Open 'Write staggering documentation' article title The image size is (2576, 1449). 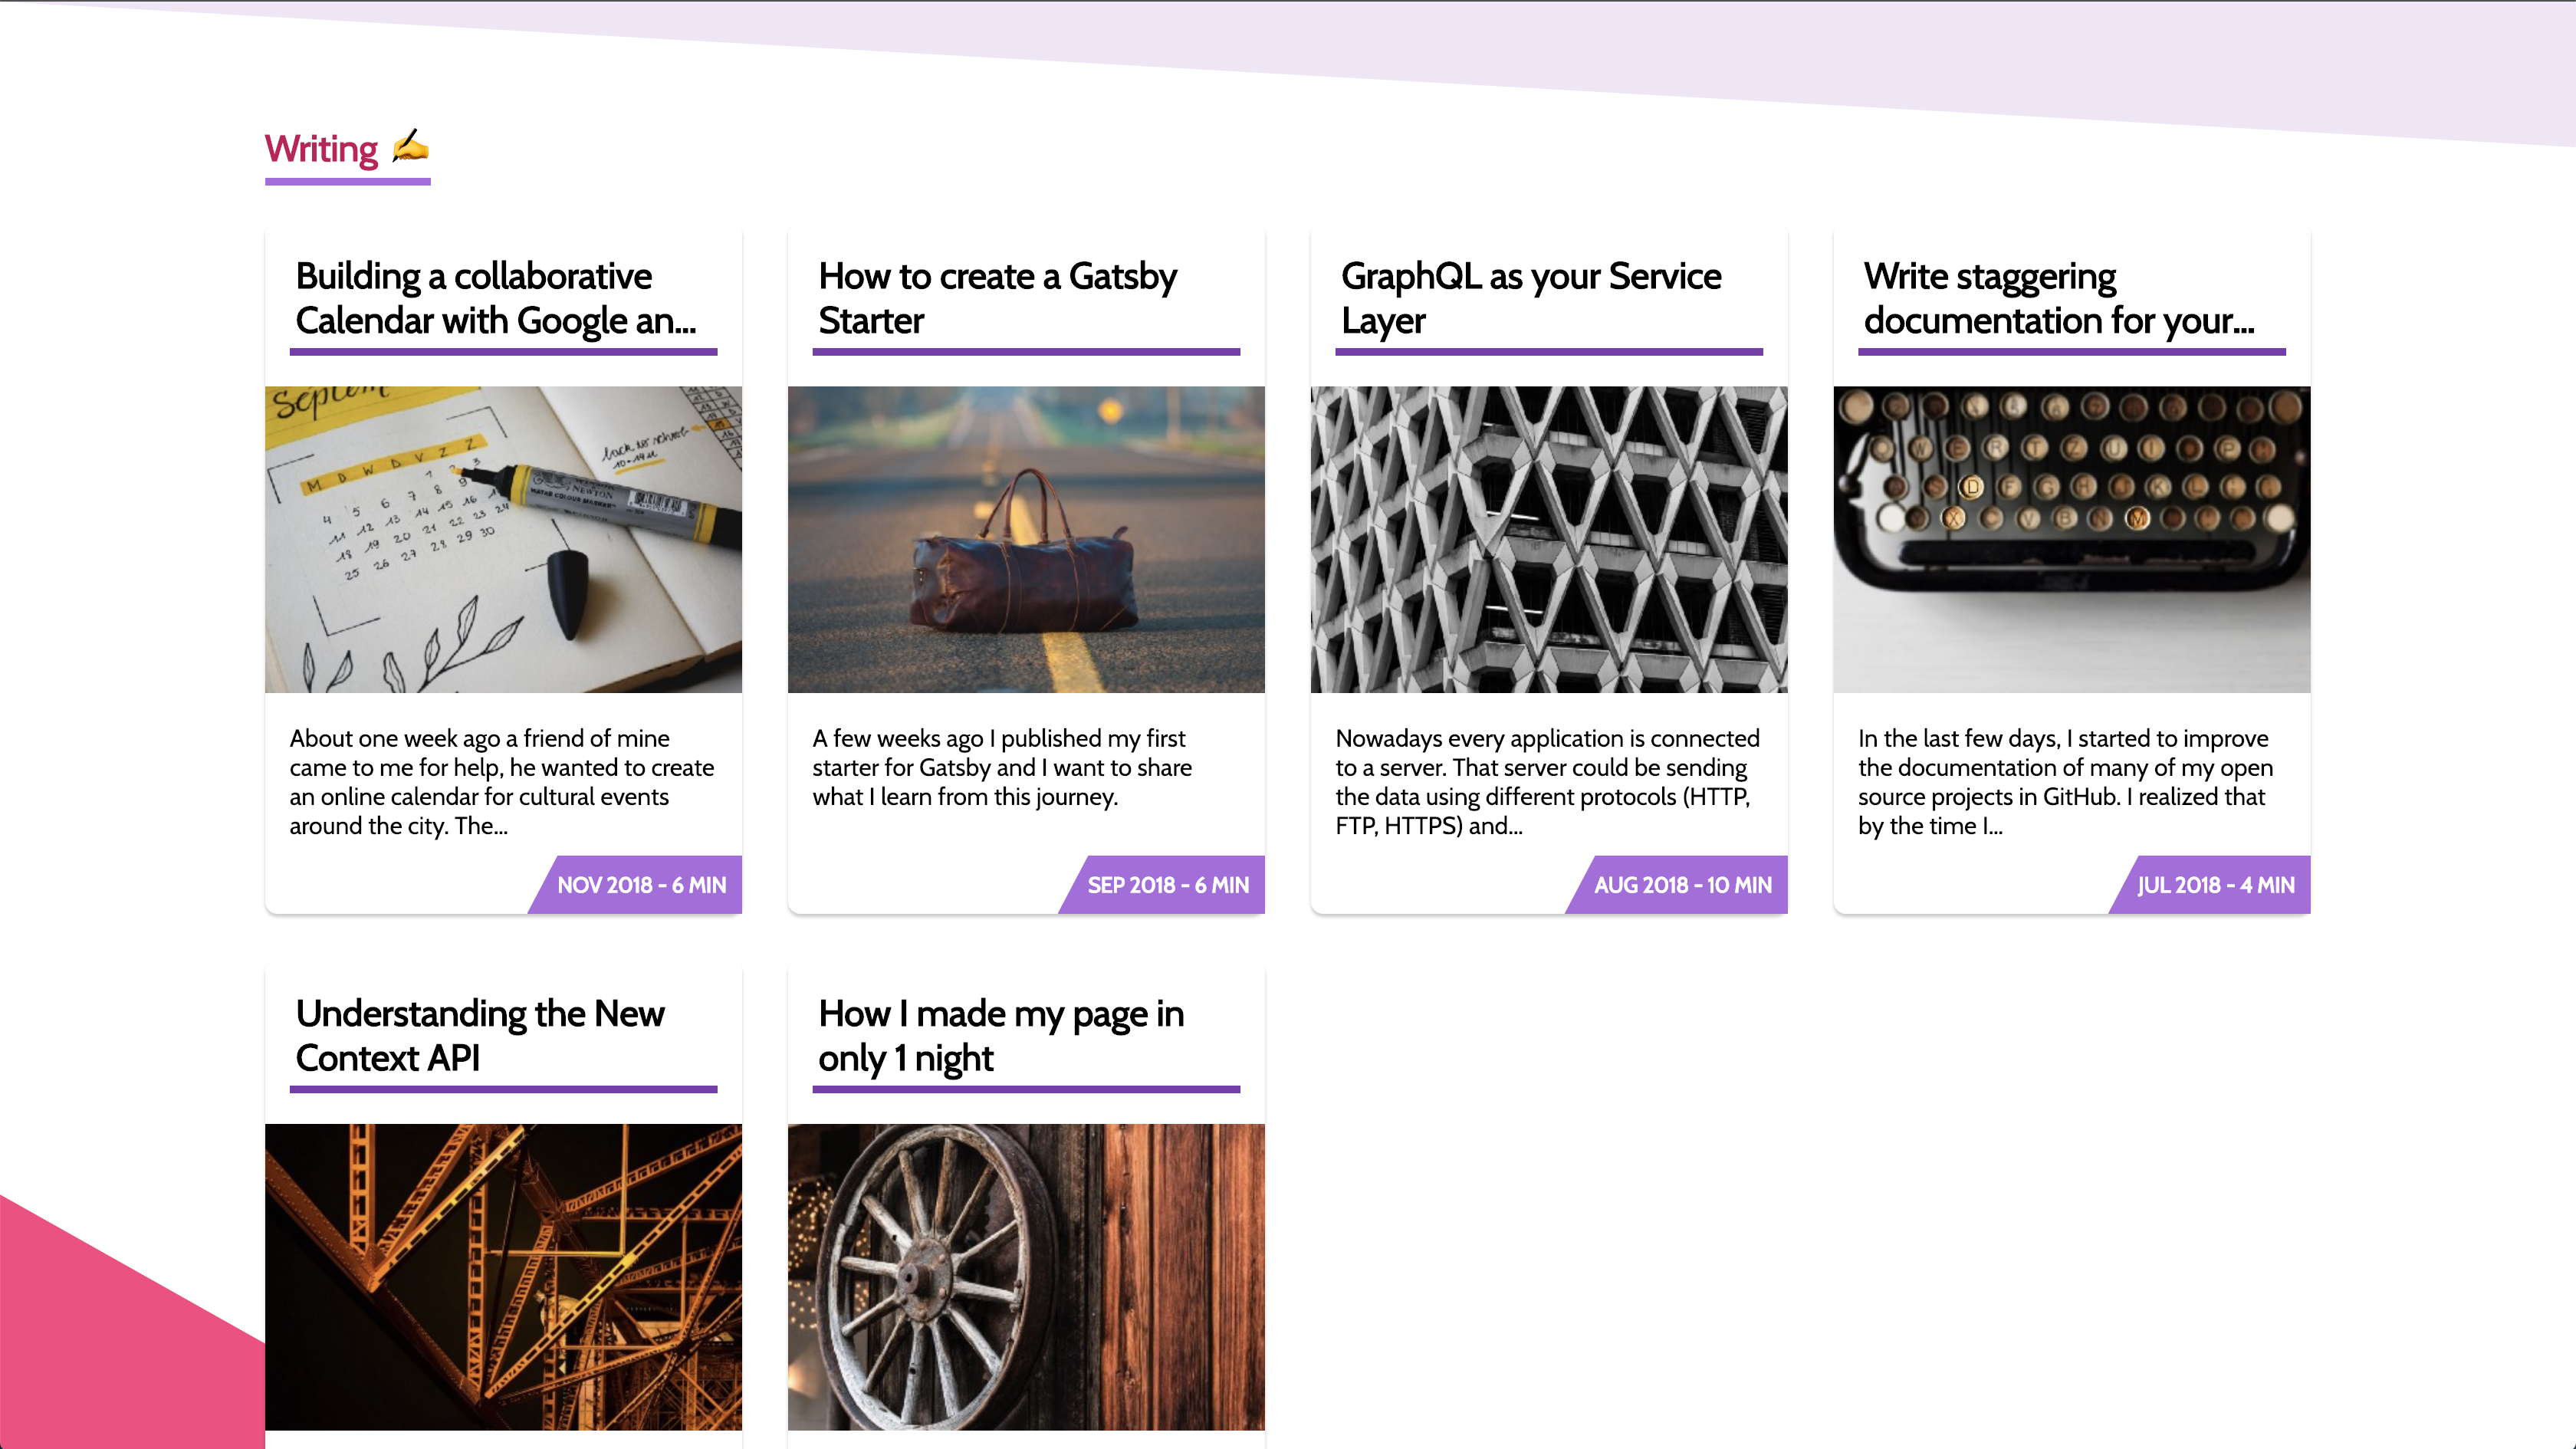pos(2058,298)
